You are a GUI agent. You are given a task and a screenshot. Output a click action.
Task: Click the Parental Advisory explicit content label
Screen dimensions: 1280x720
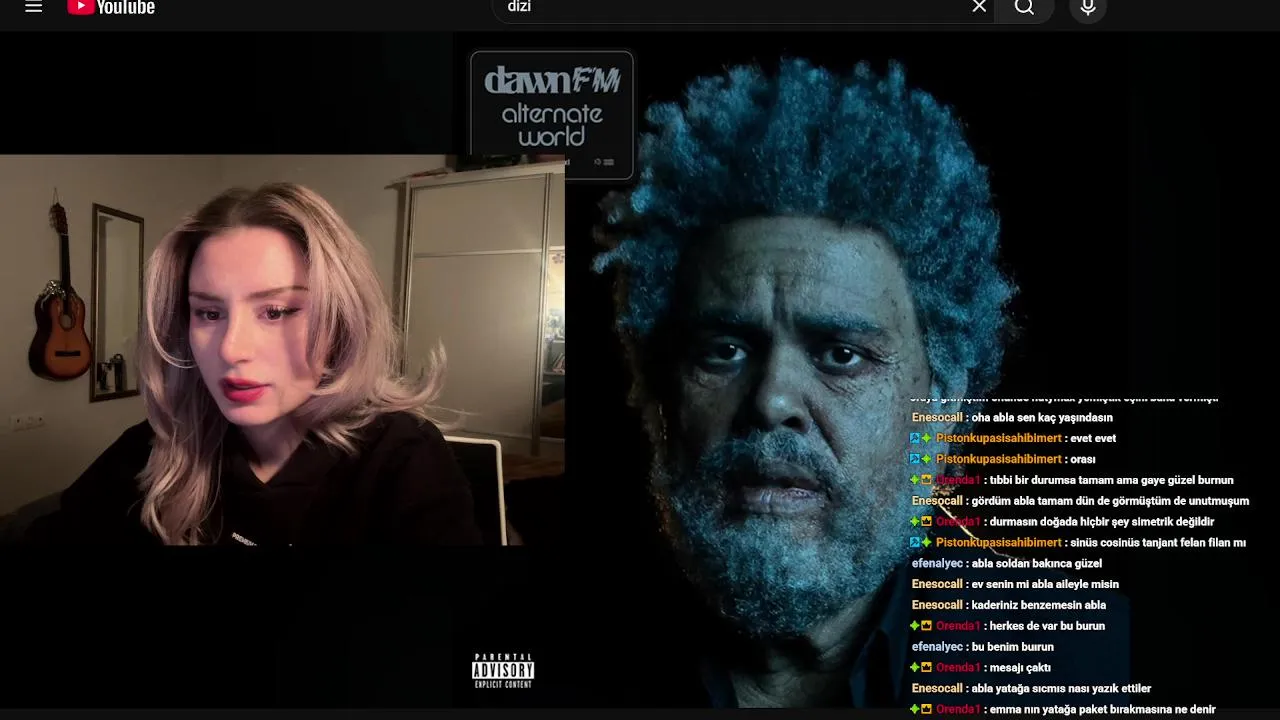(503, 671)
